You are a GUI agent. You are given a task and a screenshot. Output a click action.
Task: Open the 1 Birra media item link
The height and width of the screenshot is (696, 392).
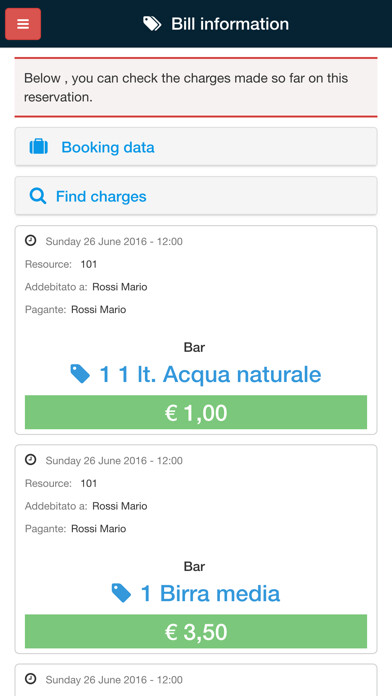[x=210, y=593]
